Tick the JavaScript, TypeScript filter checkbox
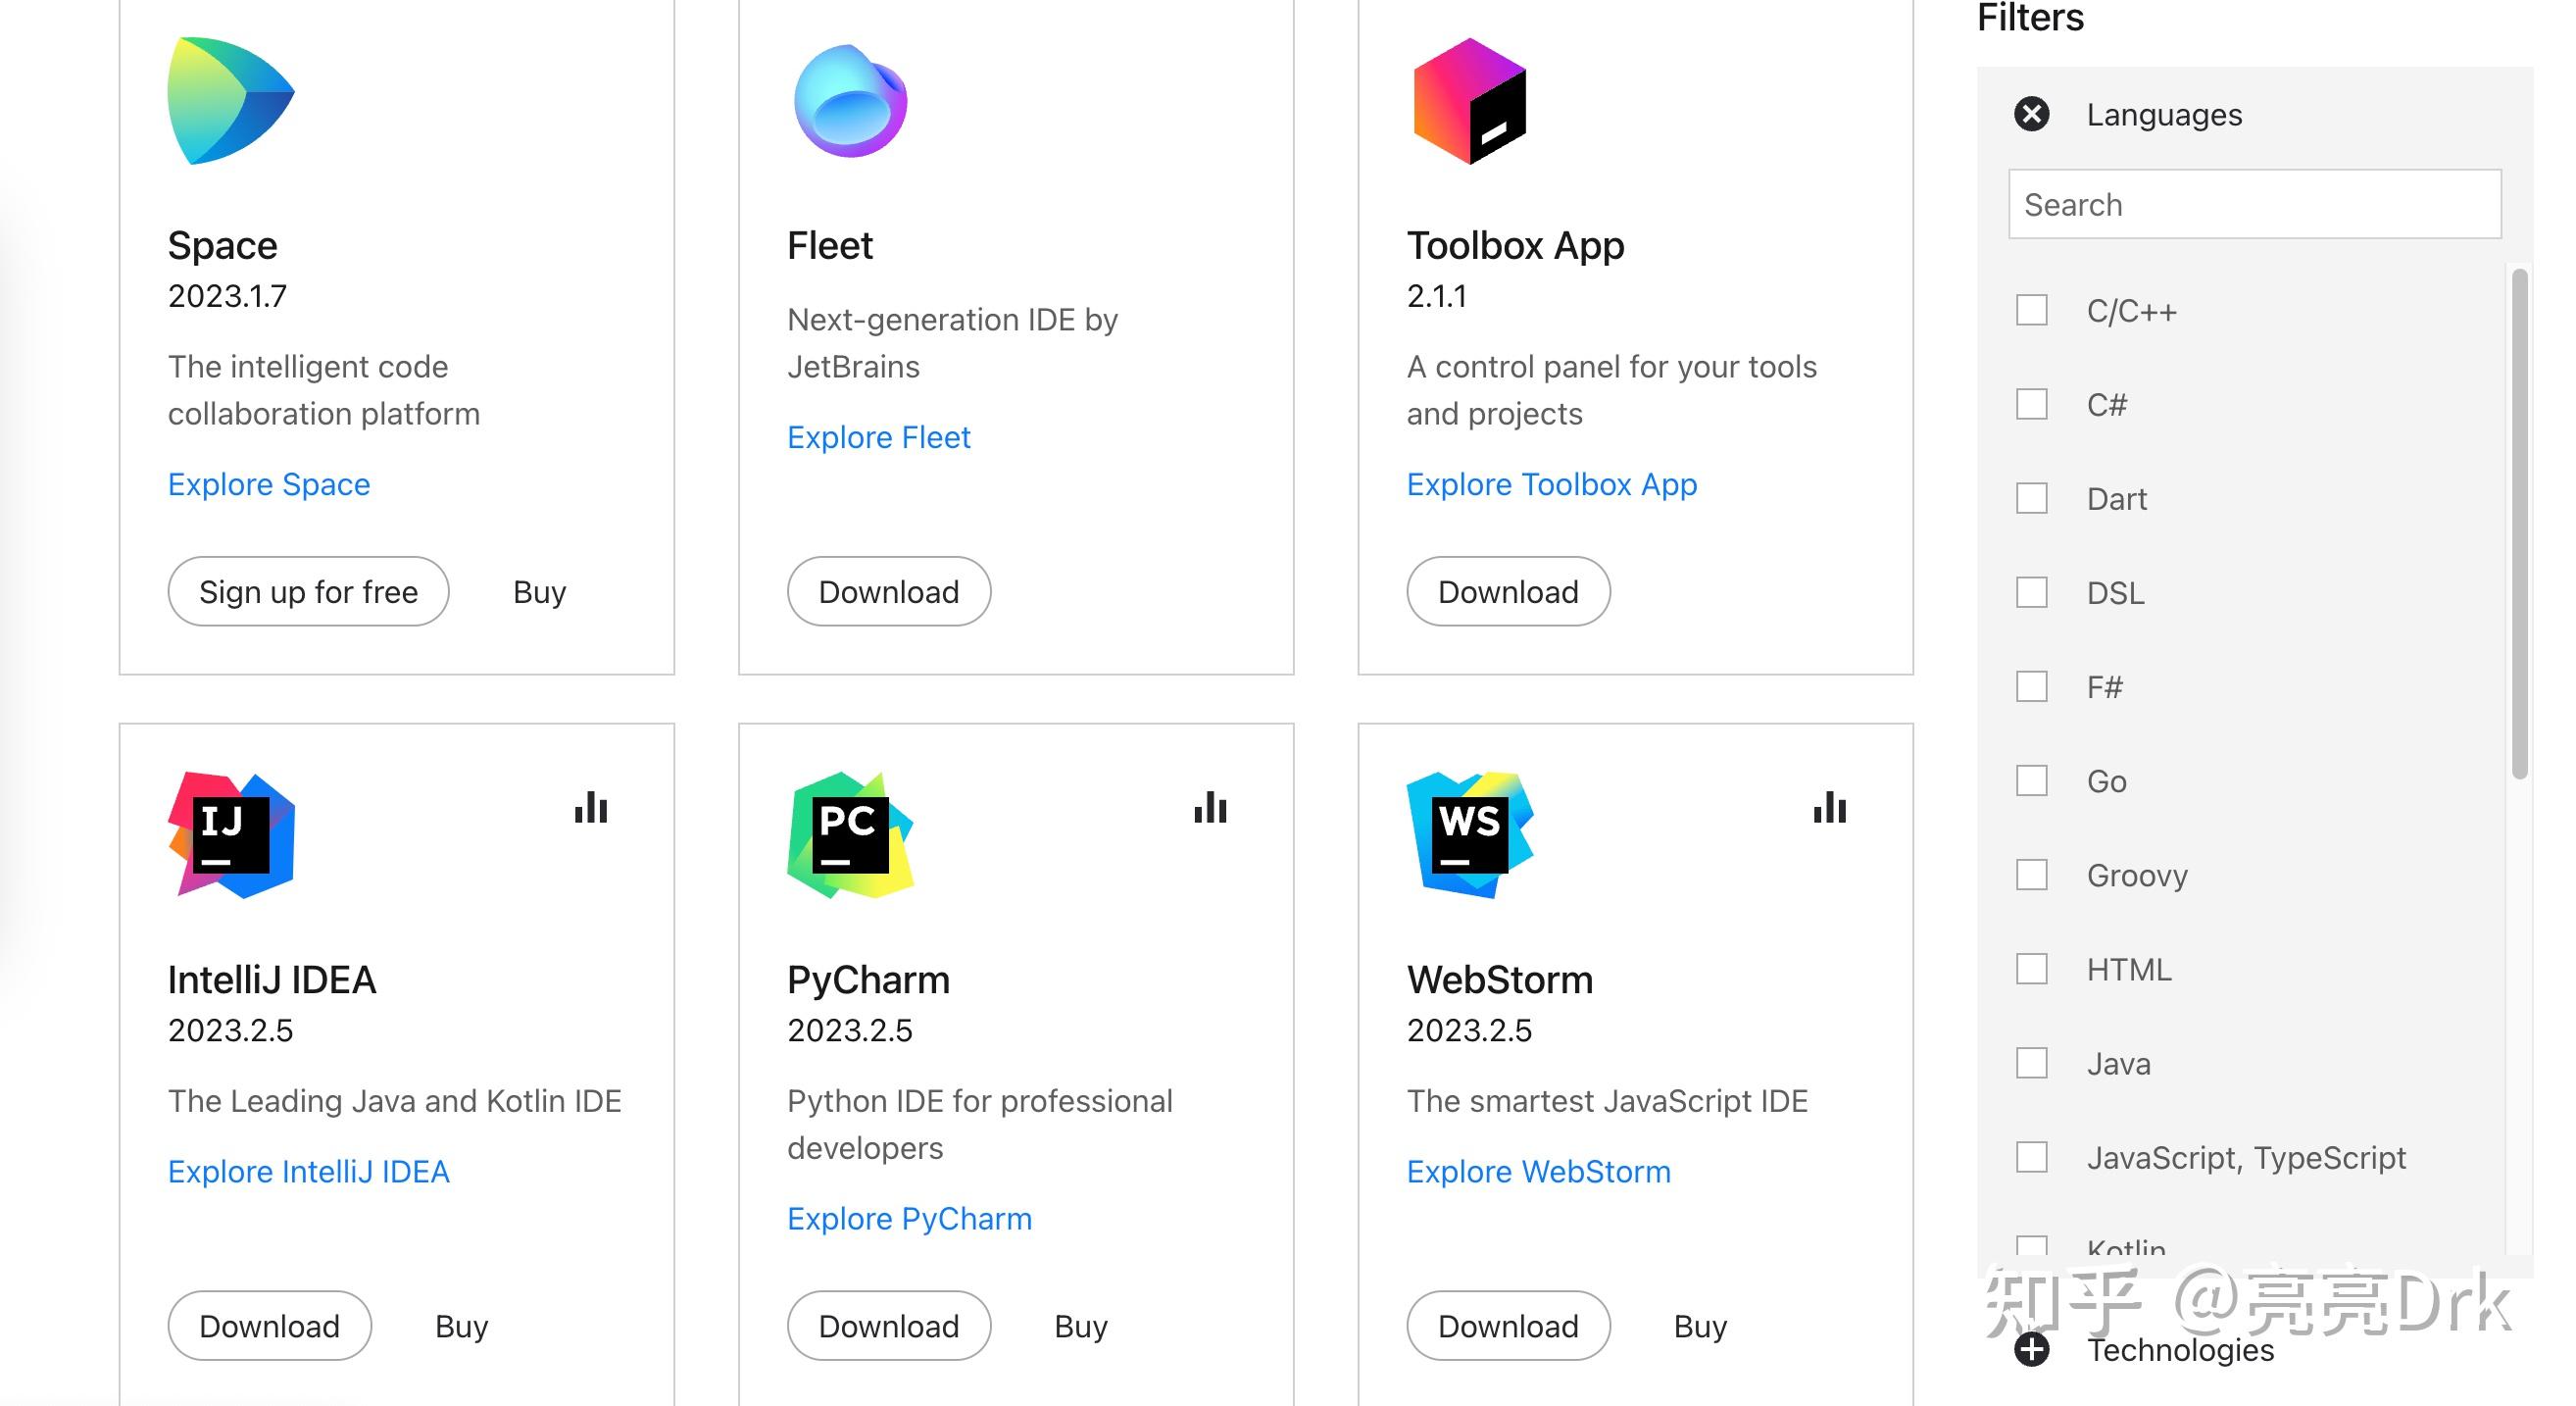Screen dimensions: 2576x1406 tap(2031, 1157)
